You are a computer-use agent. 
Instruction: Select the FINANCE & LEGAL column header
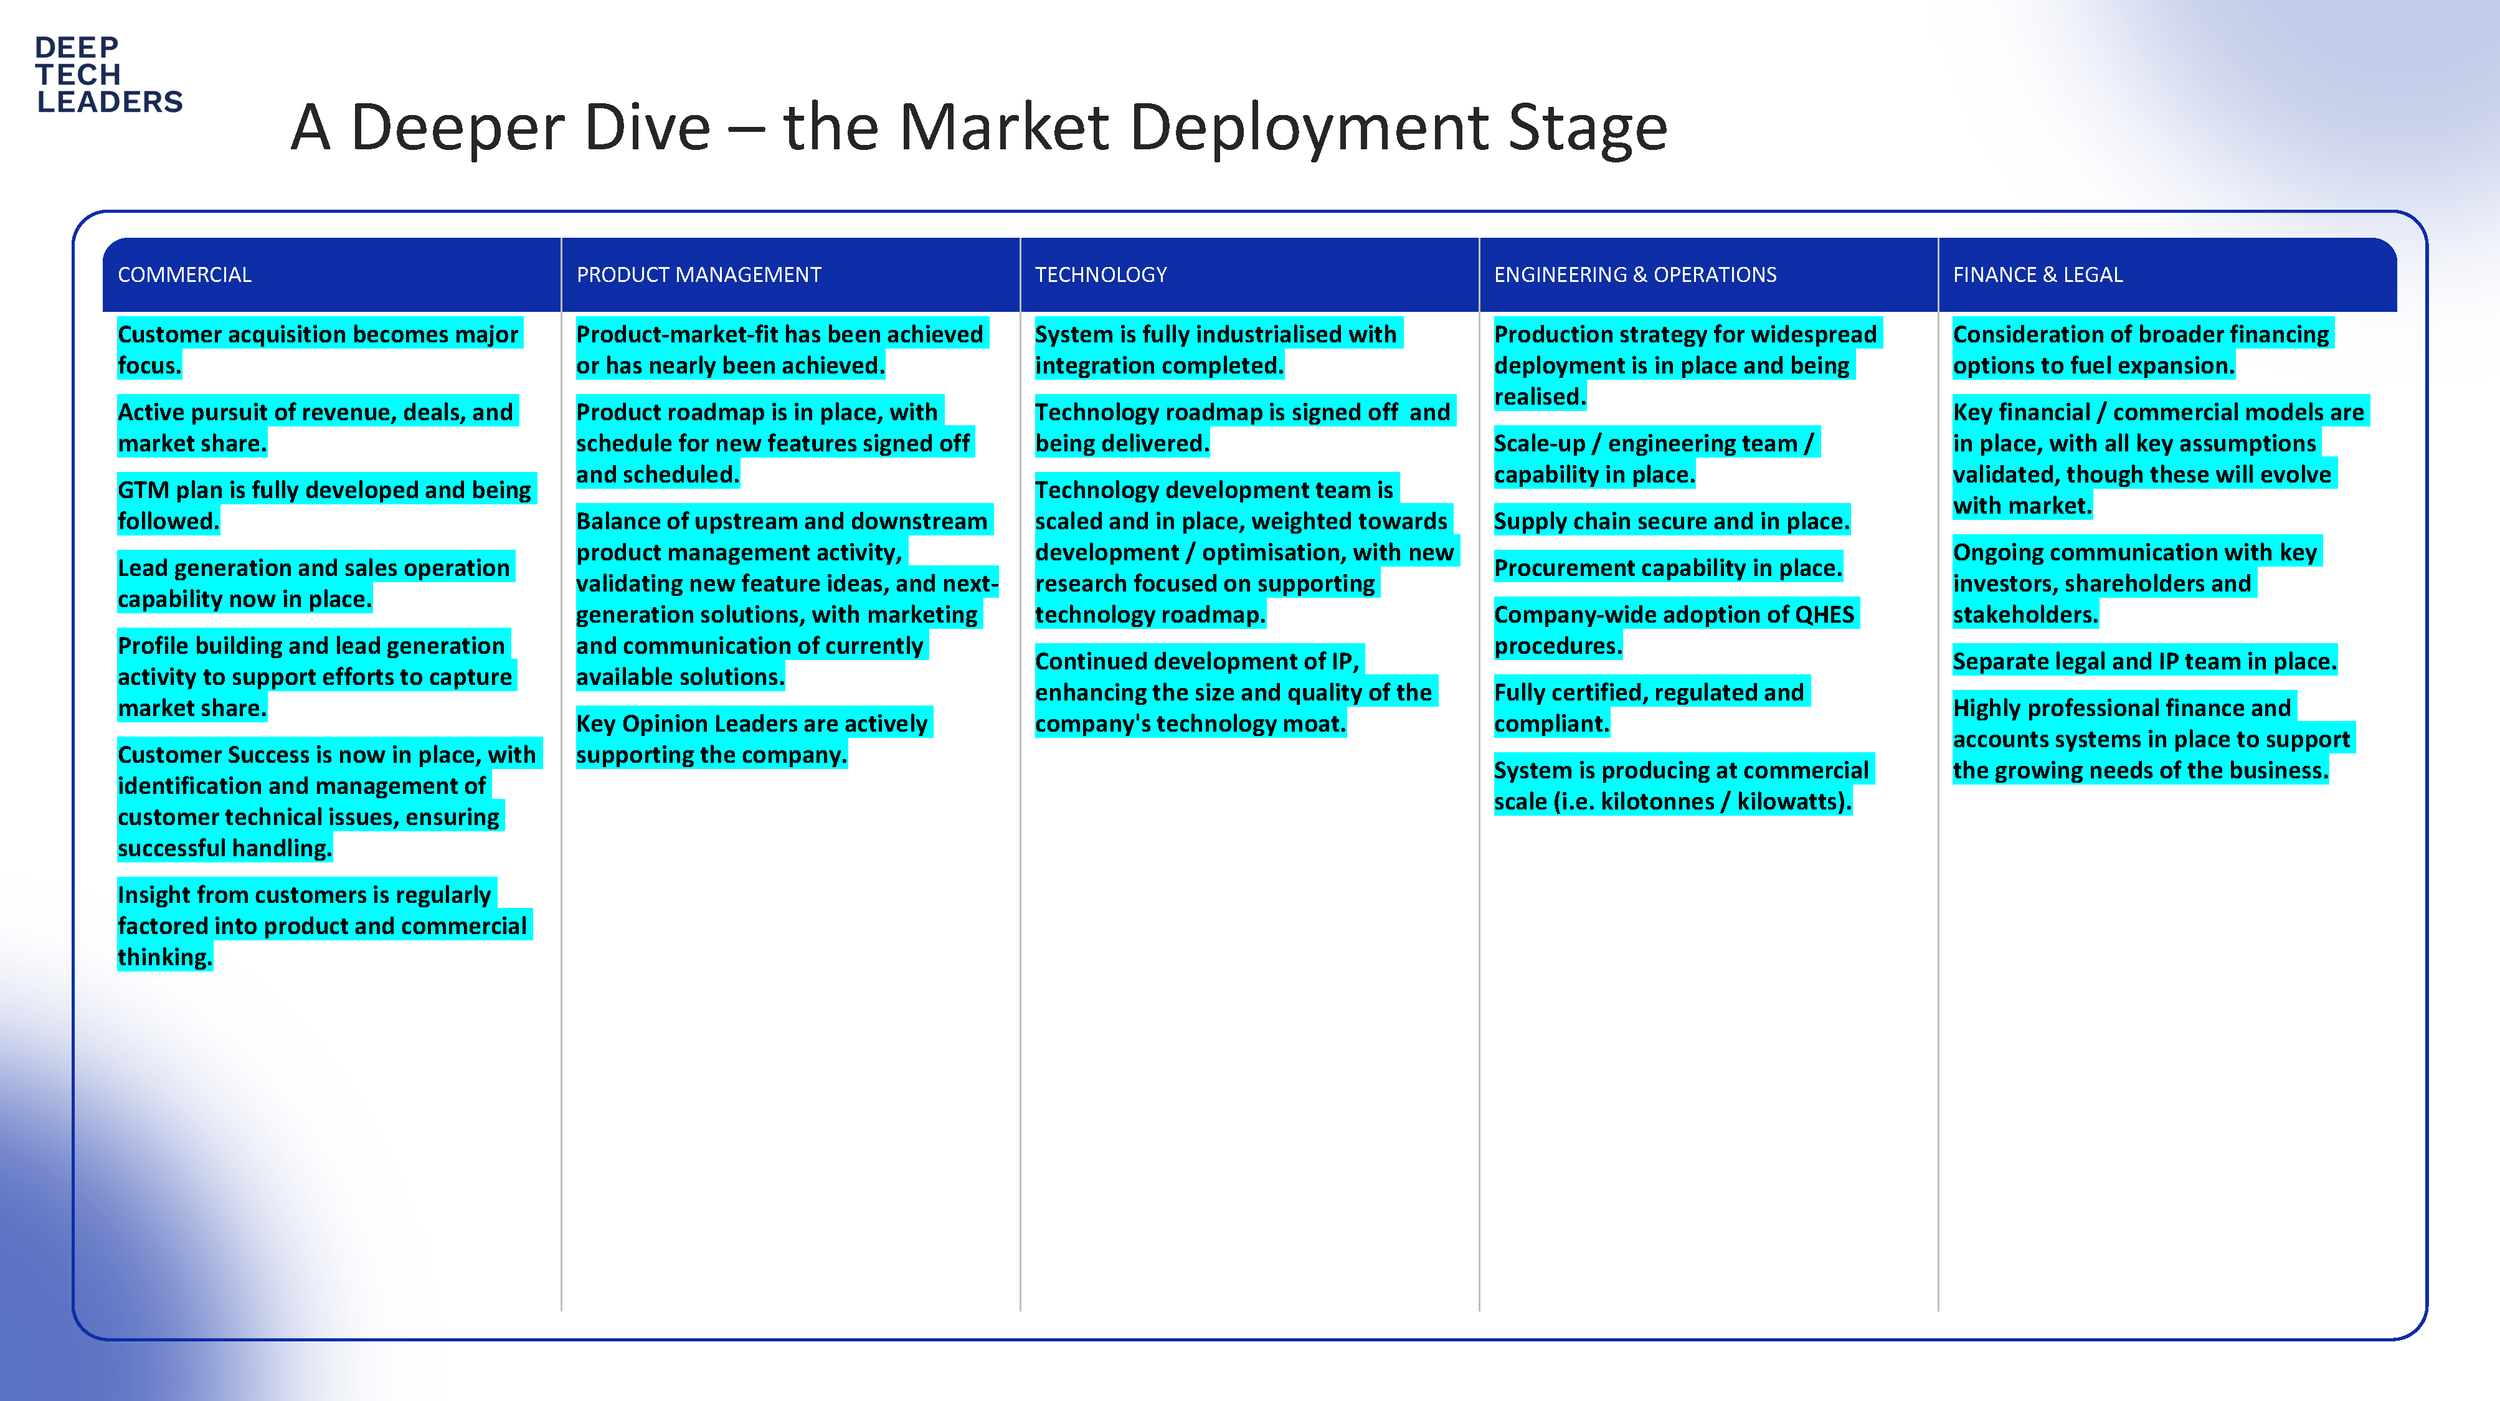2037,274
